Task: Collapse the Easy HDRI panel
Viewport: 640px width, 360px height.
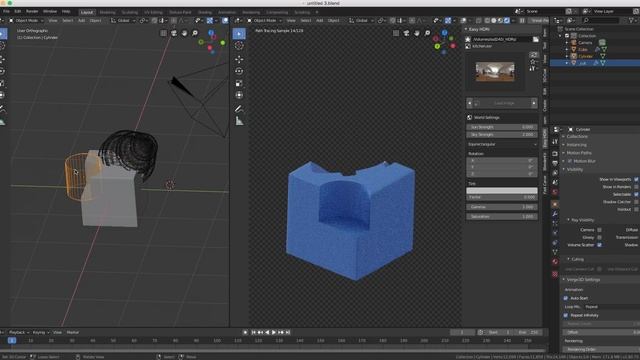Action: click(466, 29)
